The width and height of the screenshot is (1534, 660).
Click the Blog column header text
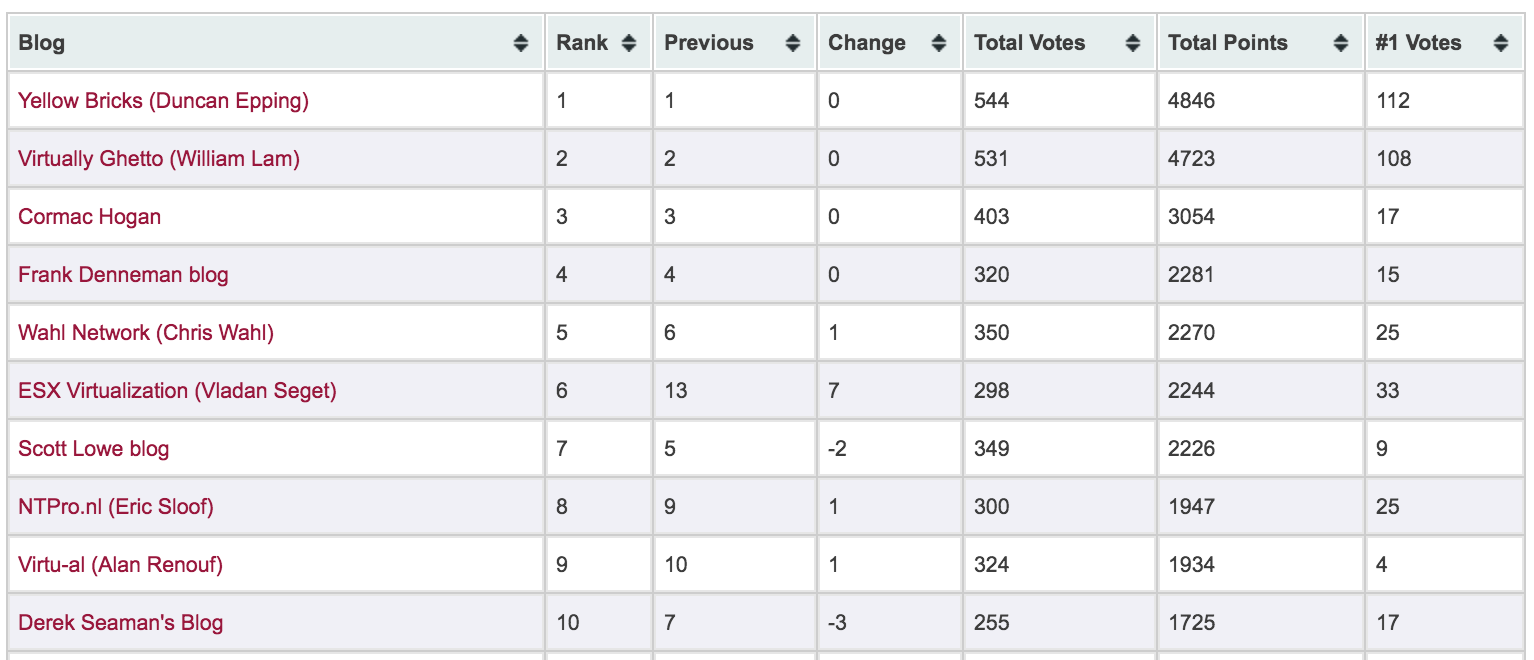42,43
